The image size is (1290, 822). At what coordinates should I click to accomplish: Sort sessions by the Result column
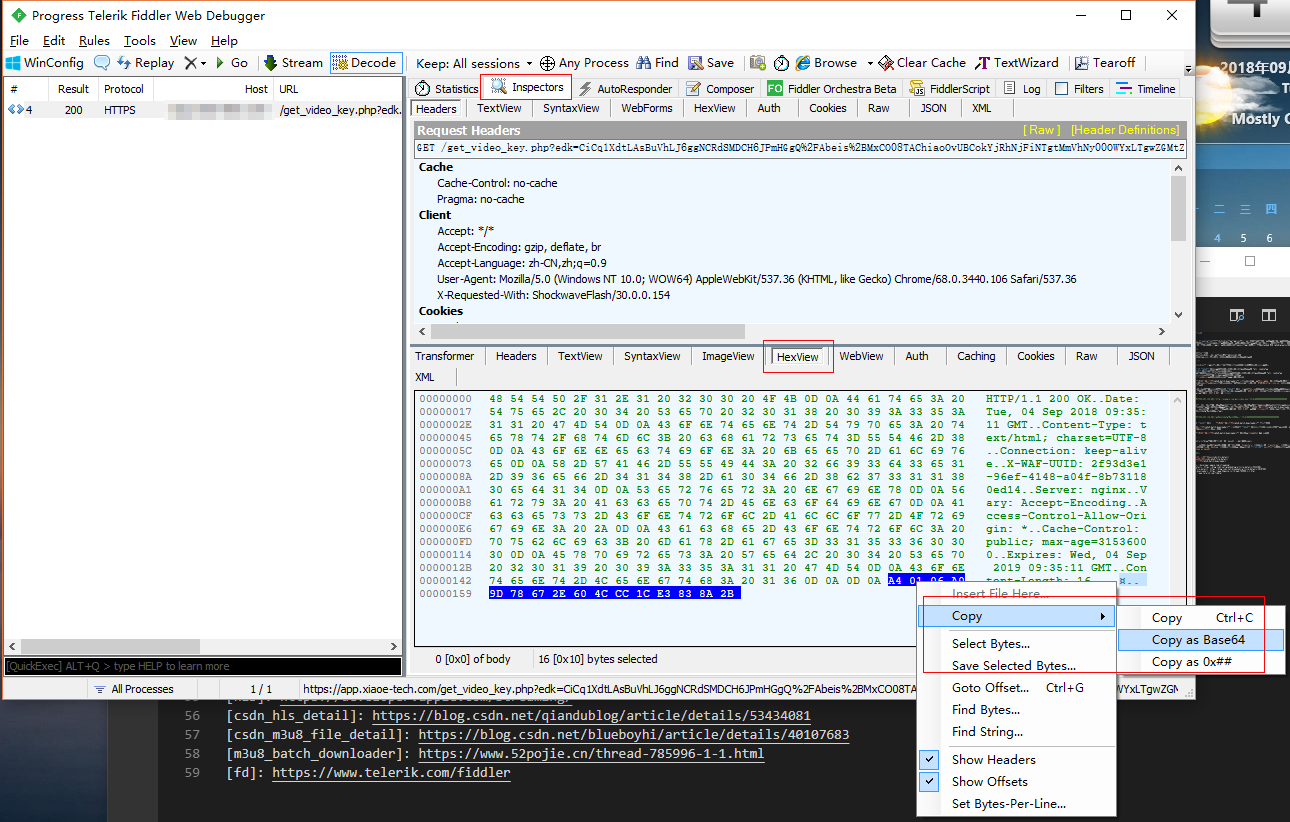pyautogui.click(x=73, y=89)
